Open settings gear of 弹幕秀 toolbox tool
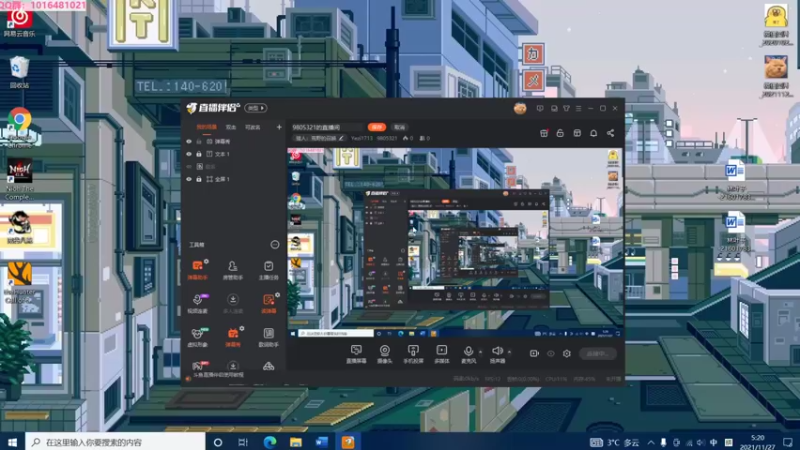This screenshot has height=450, width=800. point(242,329)
